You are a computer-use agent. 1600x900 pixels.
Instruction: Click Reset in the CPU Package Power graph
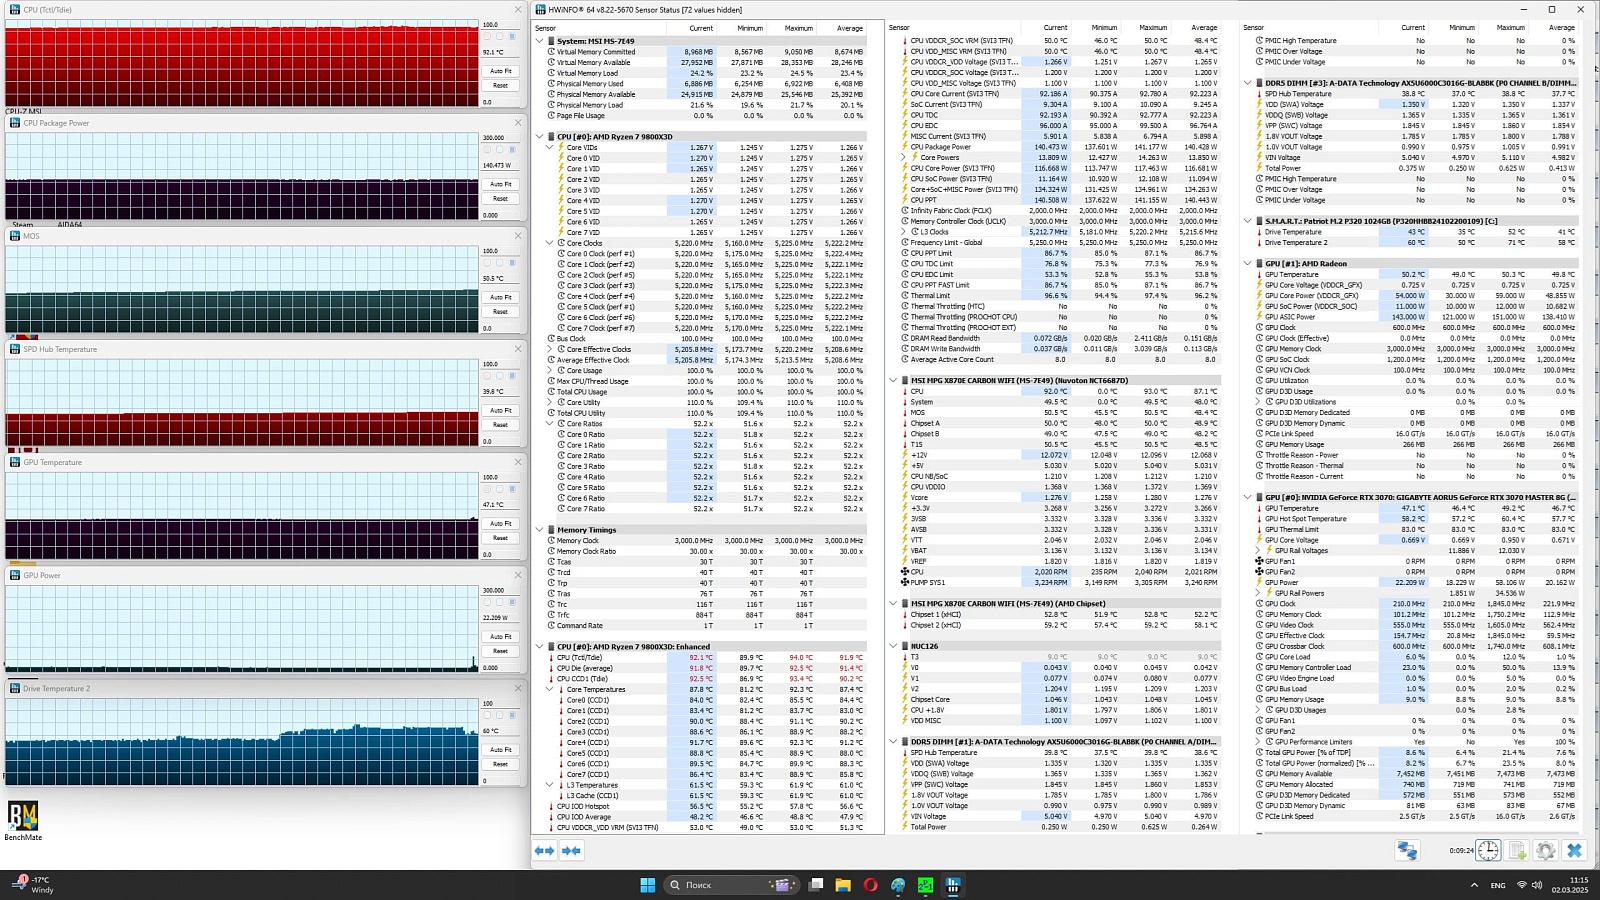pyautogui.click(x=501, y=198)
